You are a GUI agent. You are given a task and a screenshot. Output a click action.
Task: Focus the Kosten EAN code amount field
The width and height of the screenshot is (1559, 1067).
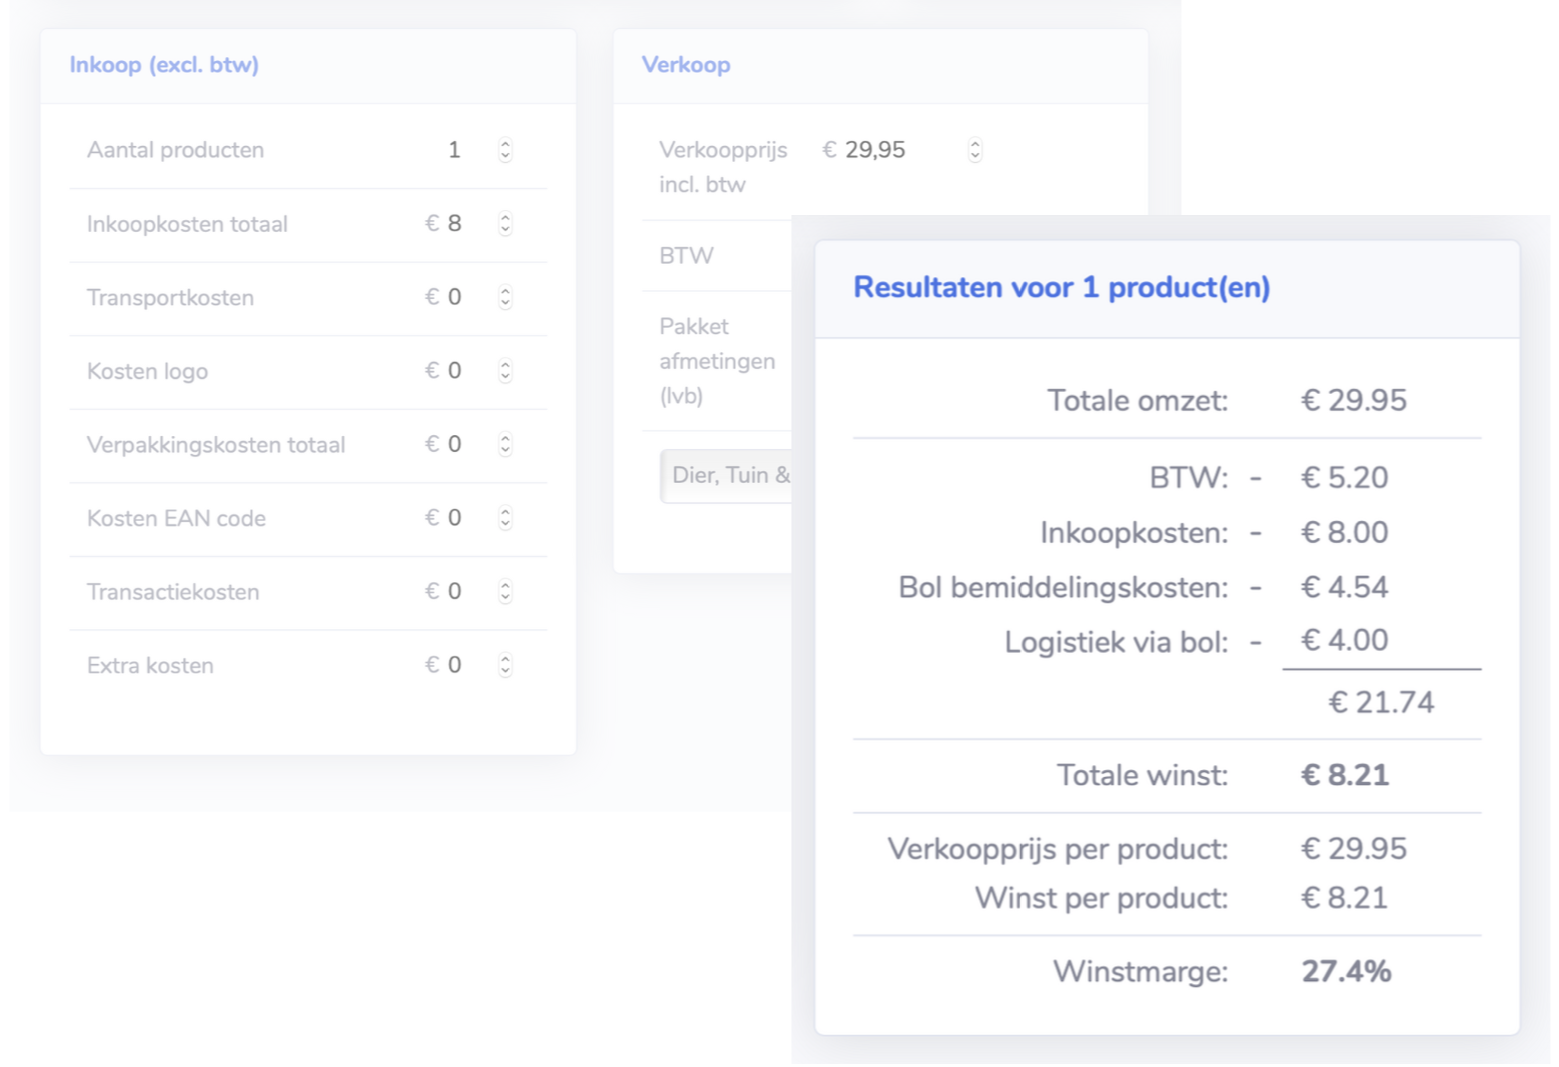point(454,518)
